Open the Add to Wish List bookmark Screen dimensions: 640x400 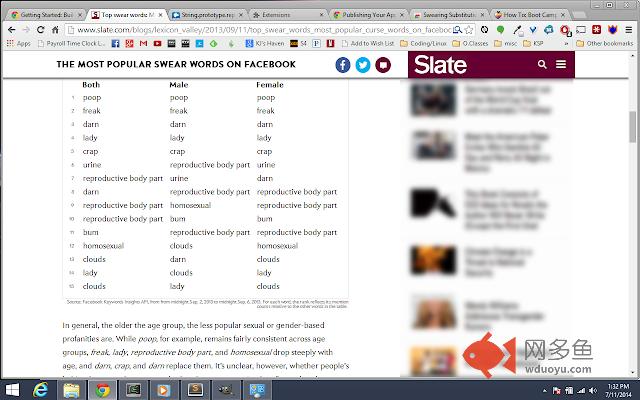[368, 43]
